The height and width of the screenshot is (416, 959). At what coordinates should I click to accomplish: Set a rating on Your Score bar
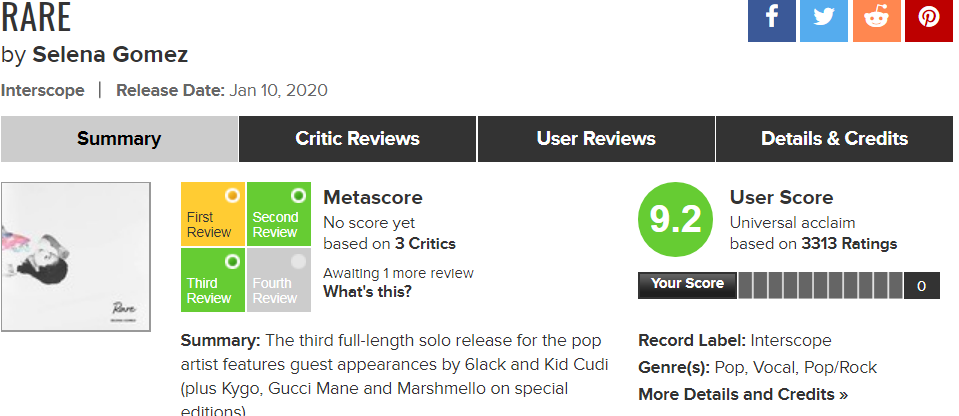820,286
